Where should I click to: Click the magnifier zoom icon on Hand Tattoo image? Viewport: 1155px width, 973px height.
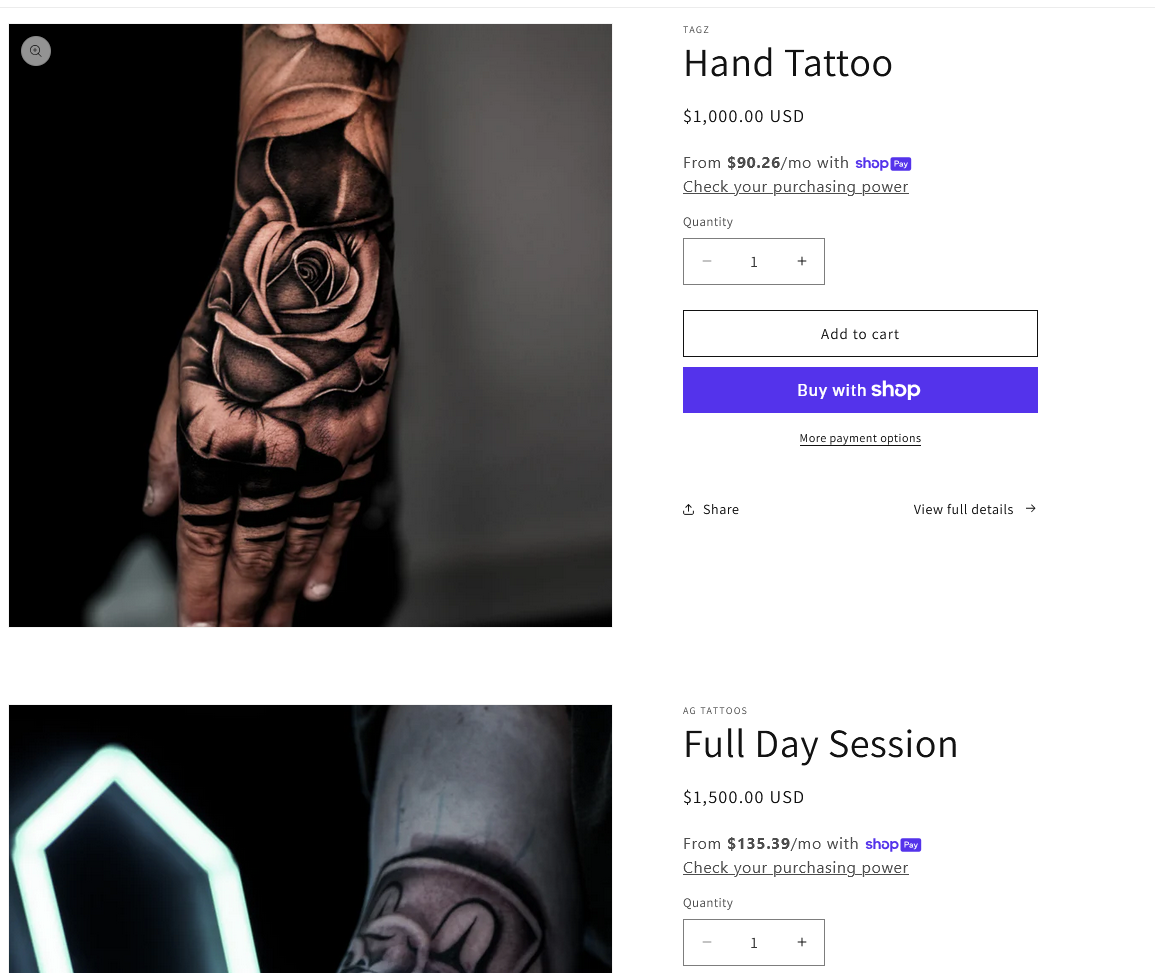coord(35,51)
